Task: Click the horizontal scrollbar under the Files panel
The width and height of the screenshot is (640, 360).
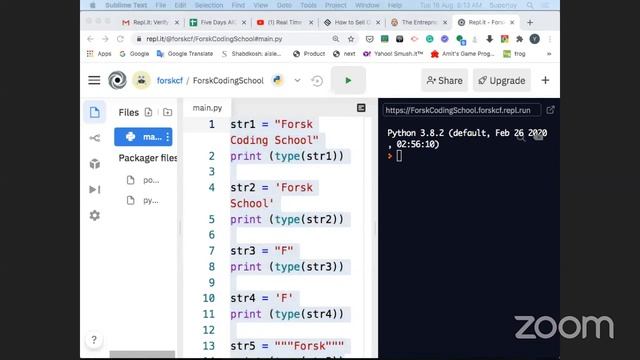Action: (x=142, y=354)
